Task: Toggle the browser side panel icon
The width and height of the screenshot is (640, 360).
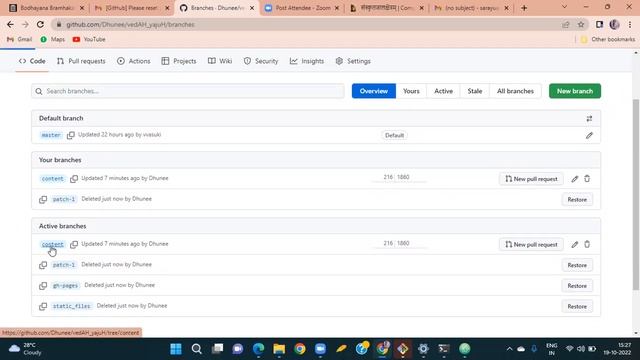Action: (x=599, y=25)
